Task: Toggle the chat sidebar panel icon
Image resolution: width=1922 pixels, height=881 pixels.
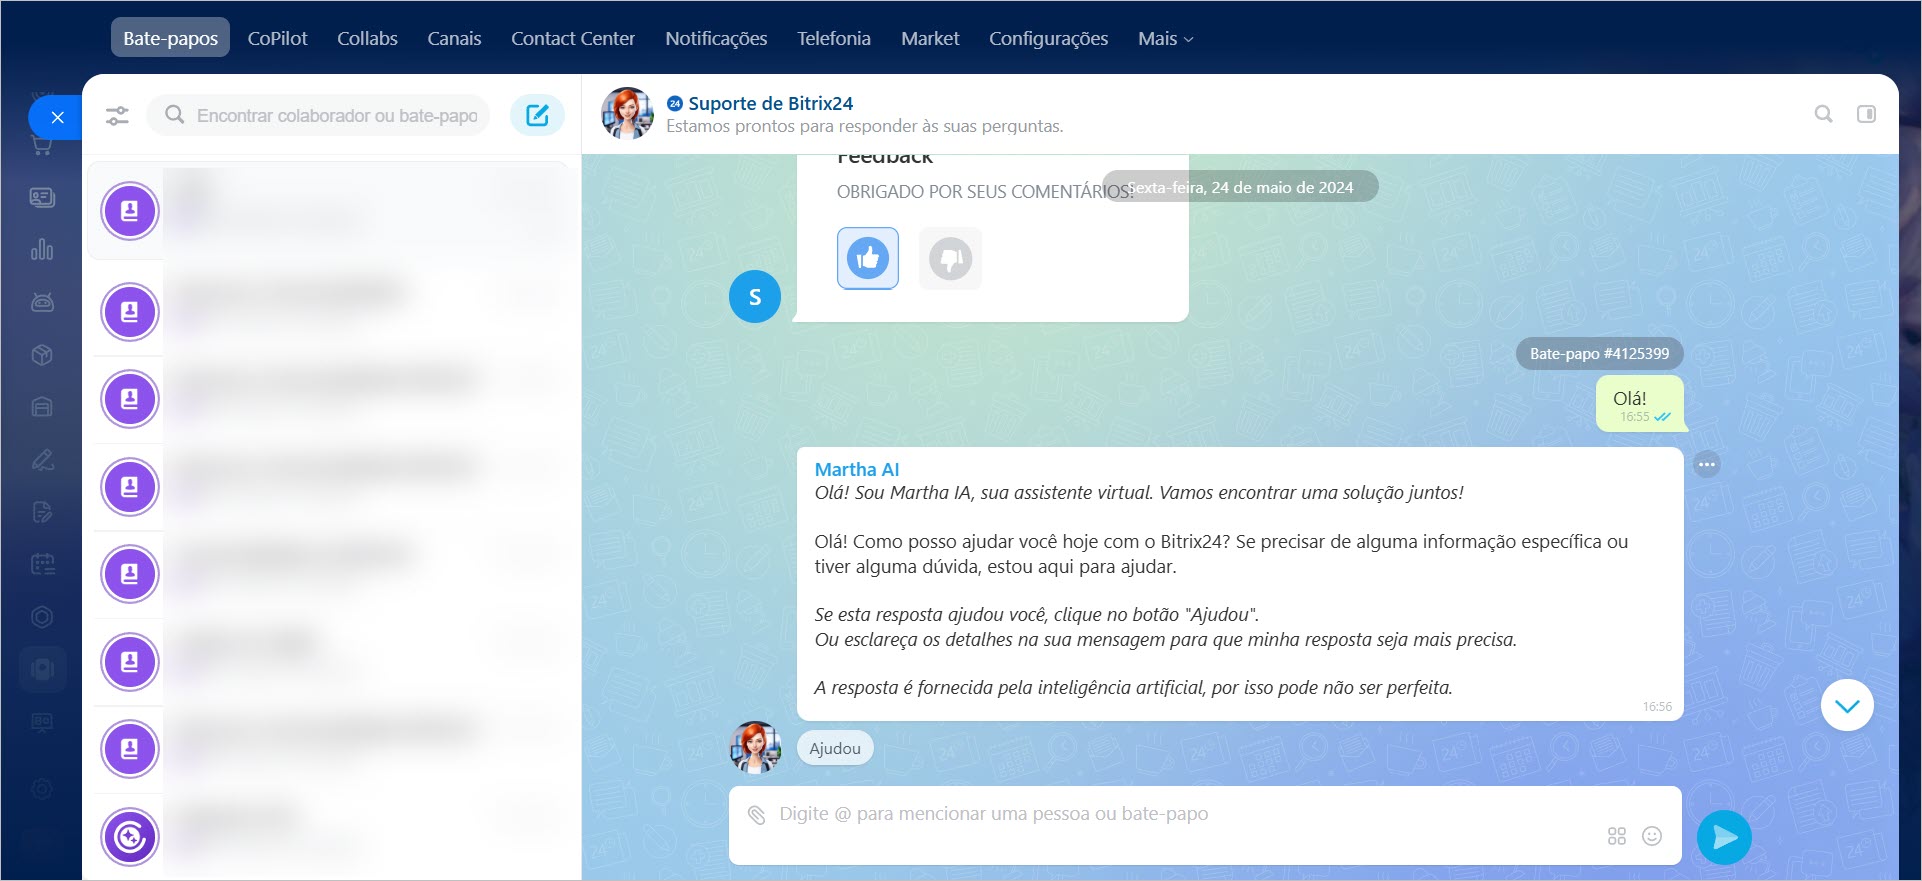Action: (1866, 114)
